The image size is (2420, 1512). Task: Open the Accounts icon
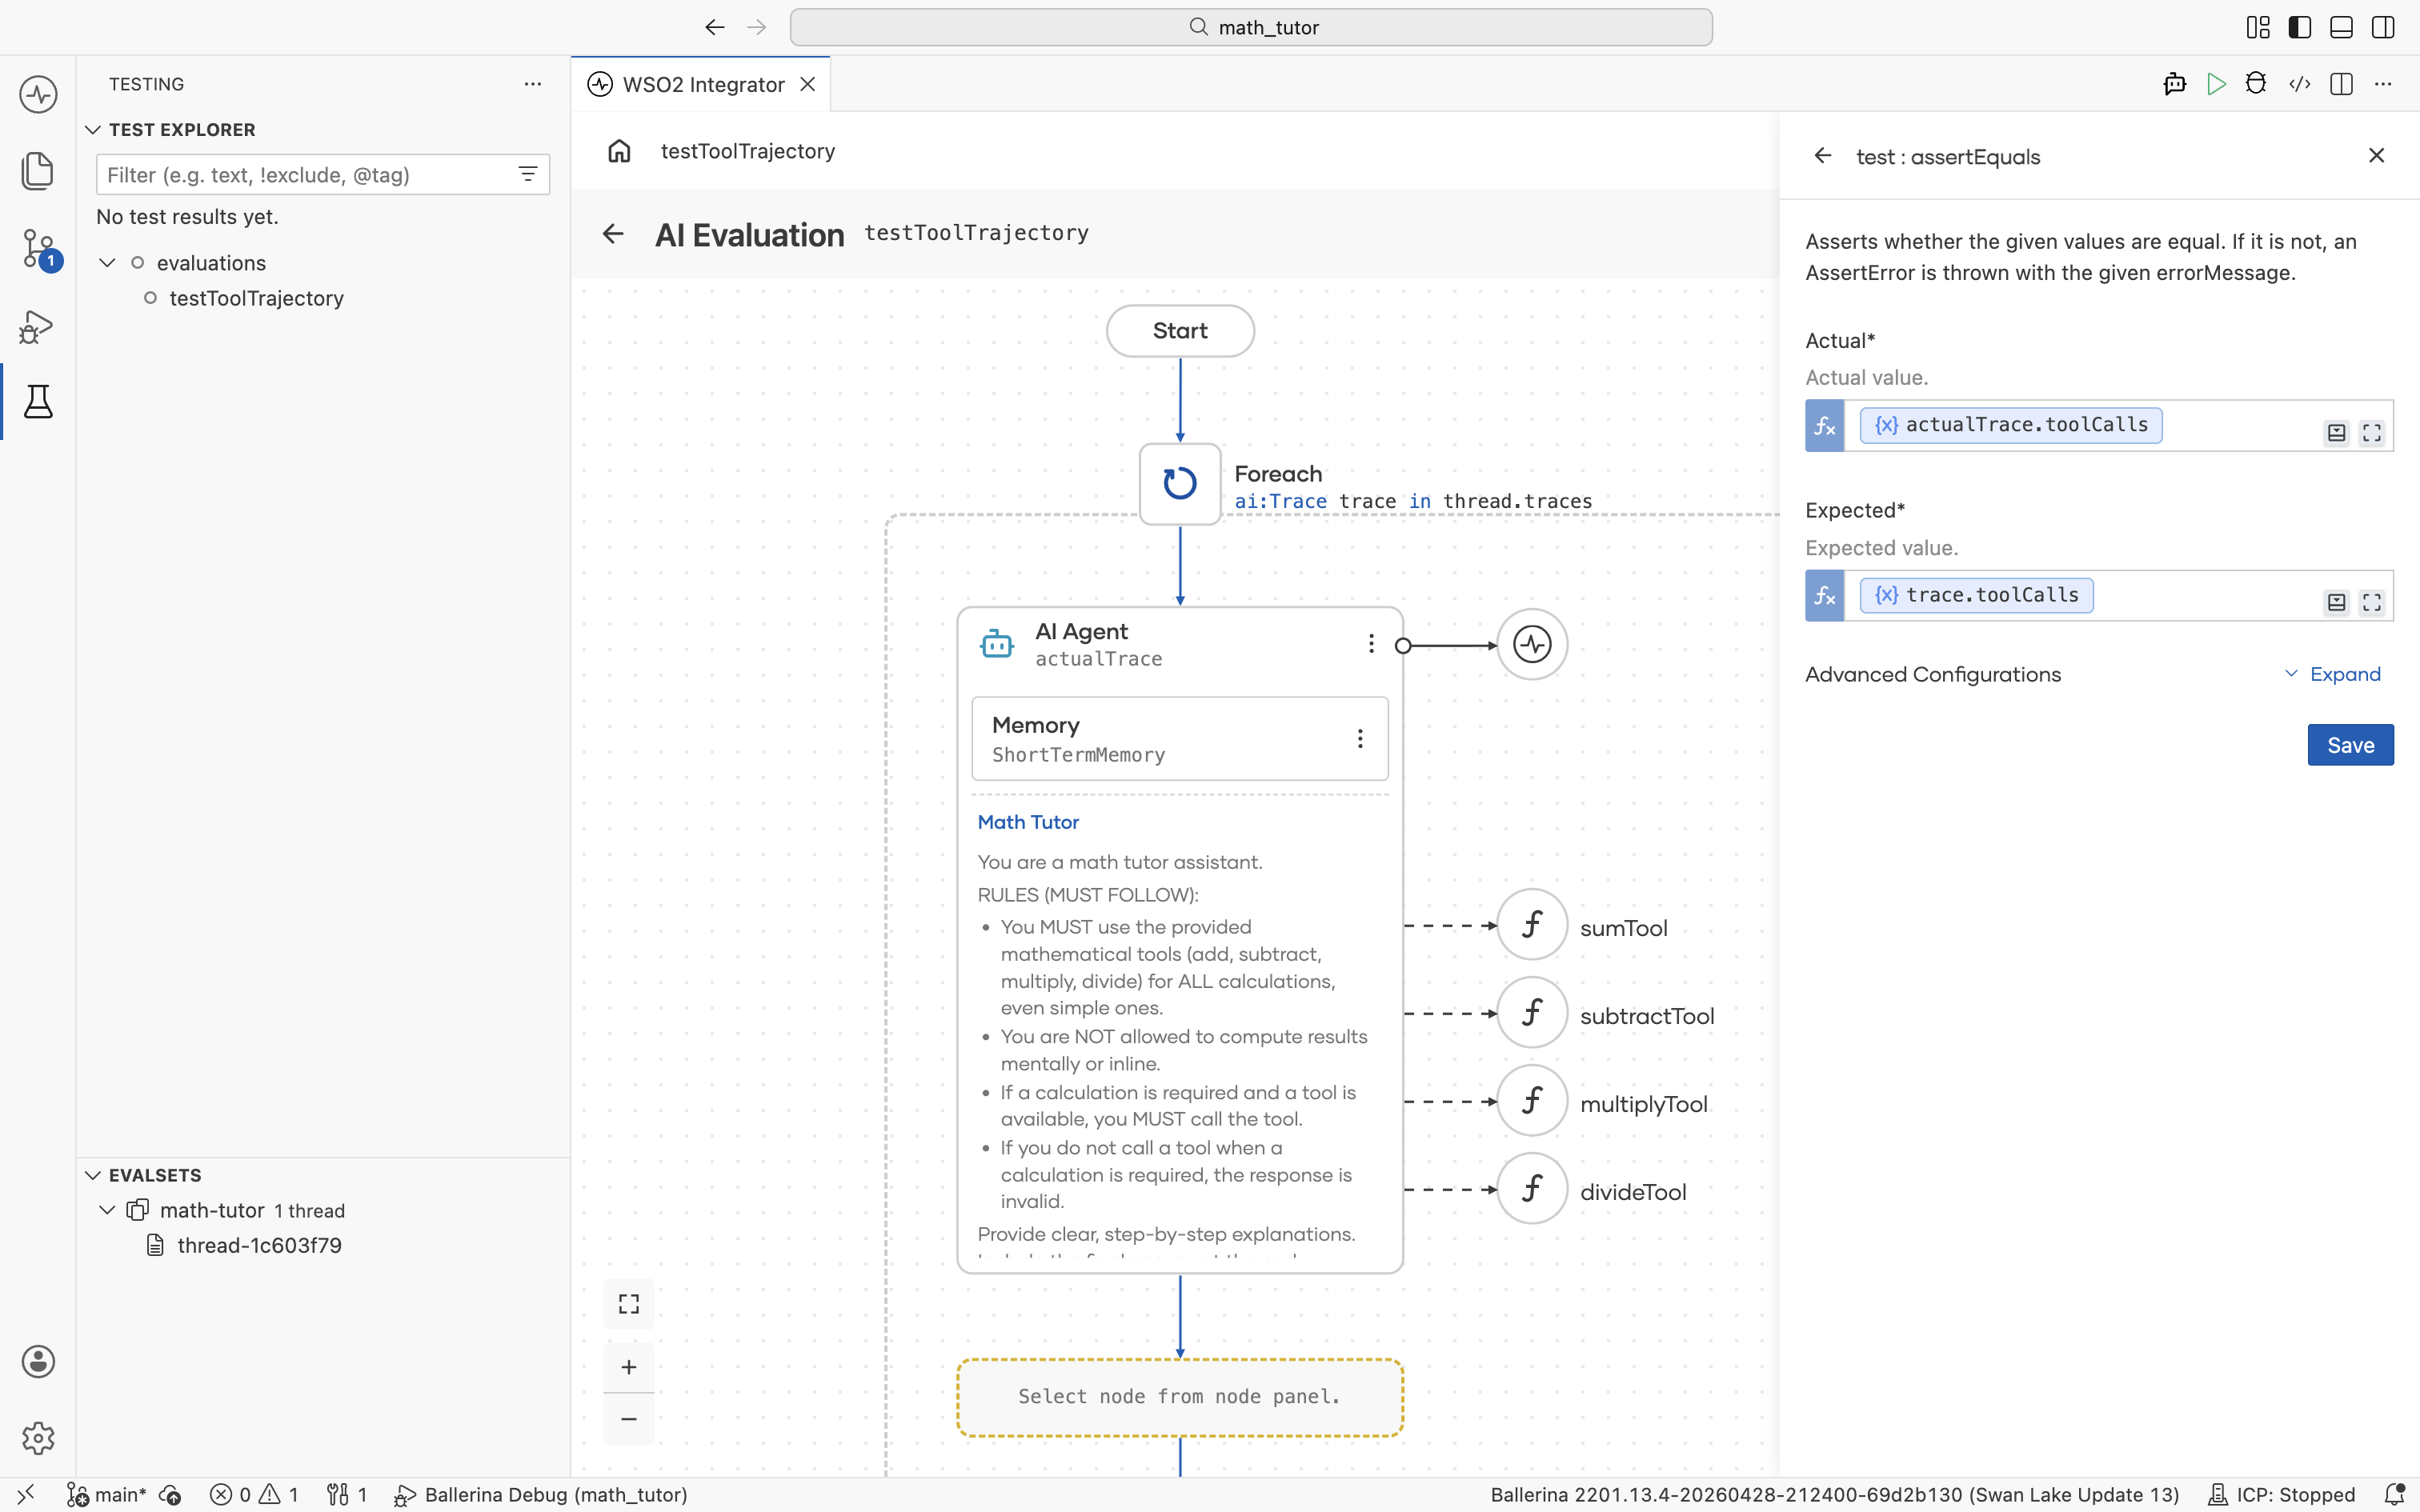pos(38,1362)
